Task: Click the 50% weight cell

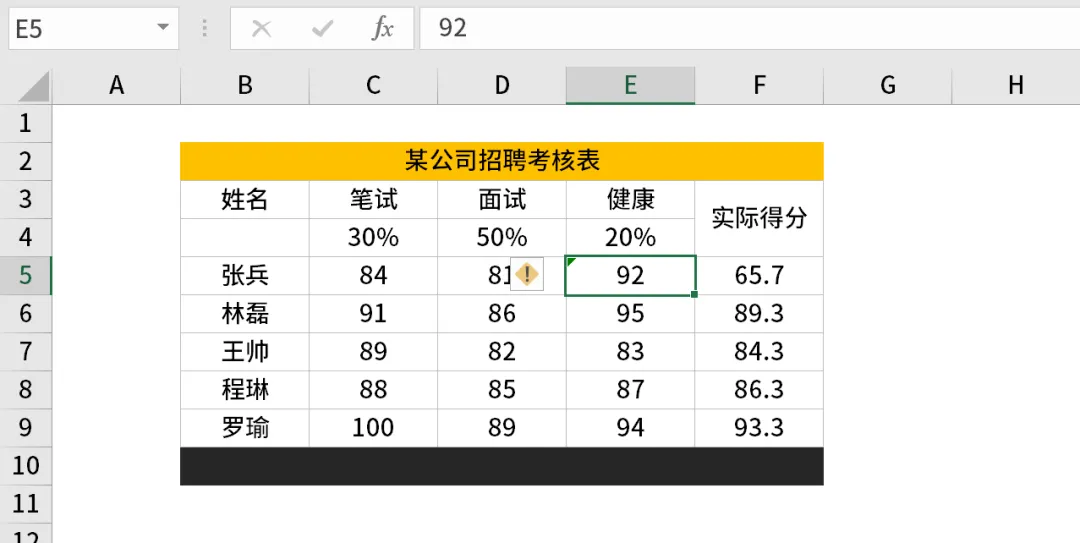Action: pyautogui.click(x=501, y=238)
